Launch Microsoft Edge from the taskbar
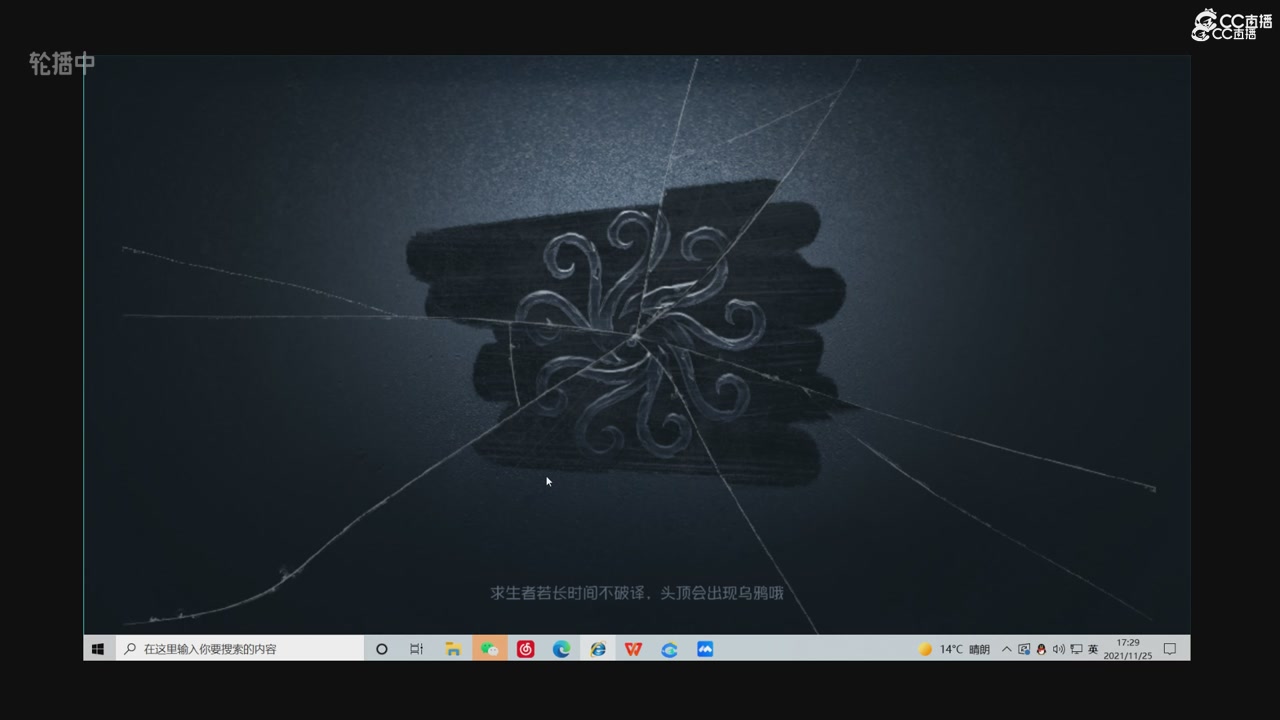This screenshot has height=720, width=1280. [x=561, y=649]
